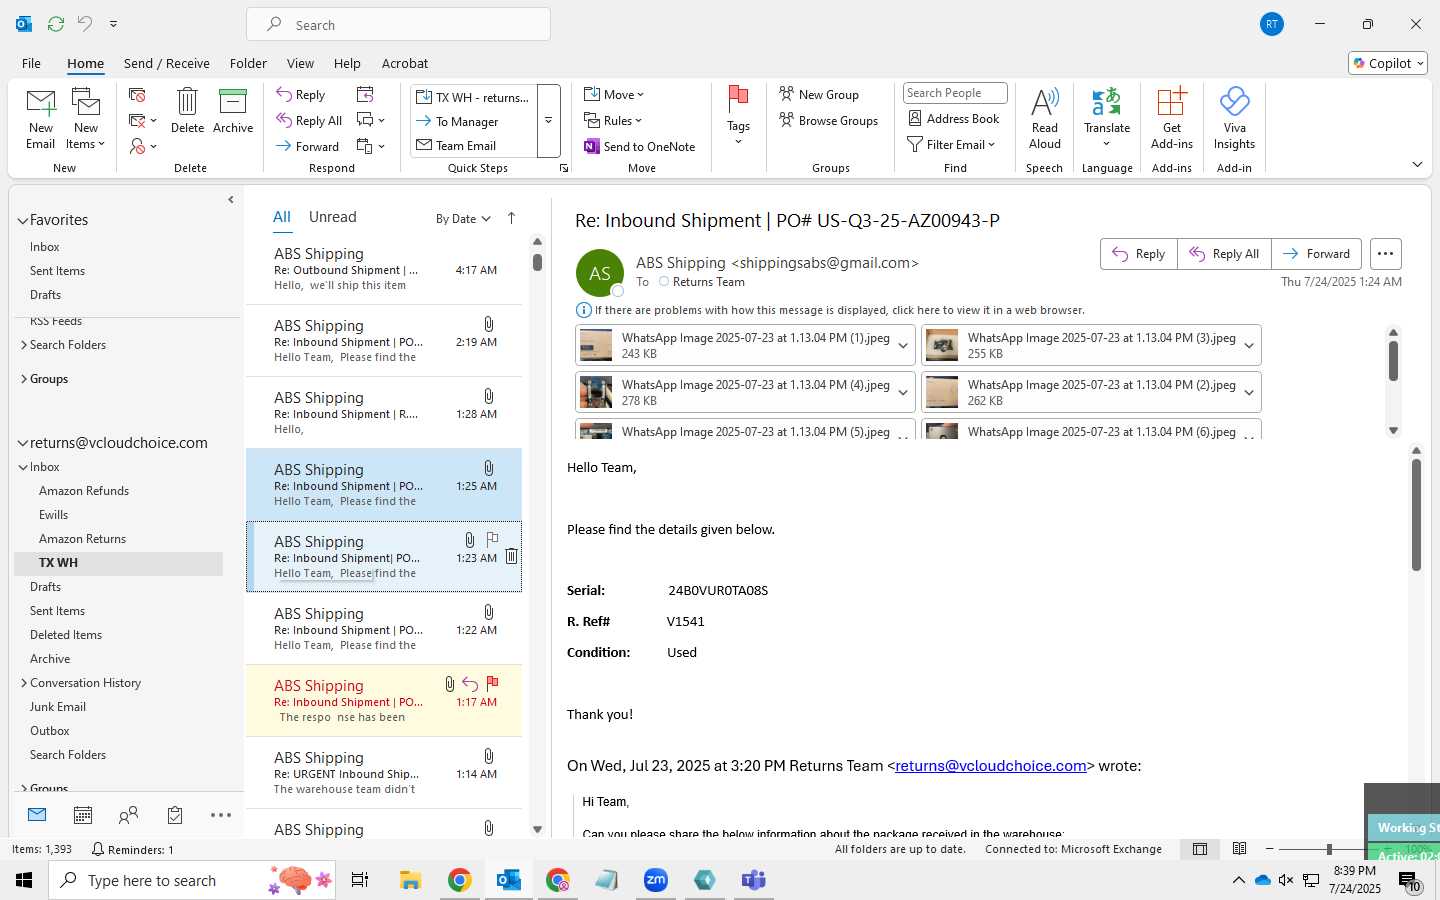1440x900 pixels.
Task: Open the Move dropdown
Action: coord(614,94)
